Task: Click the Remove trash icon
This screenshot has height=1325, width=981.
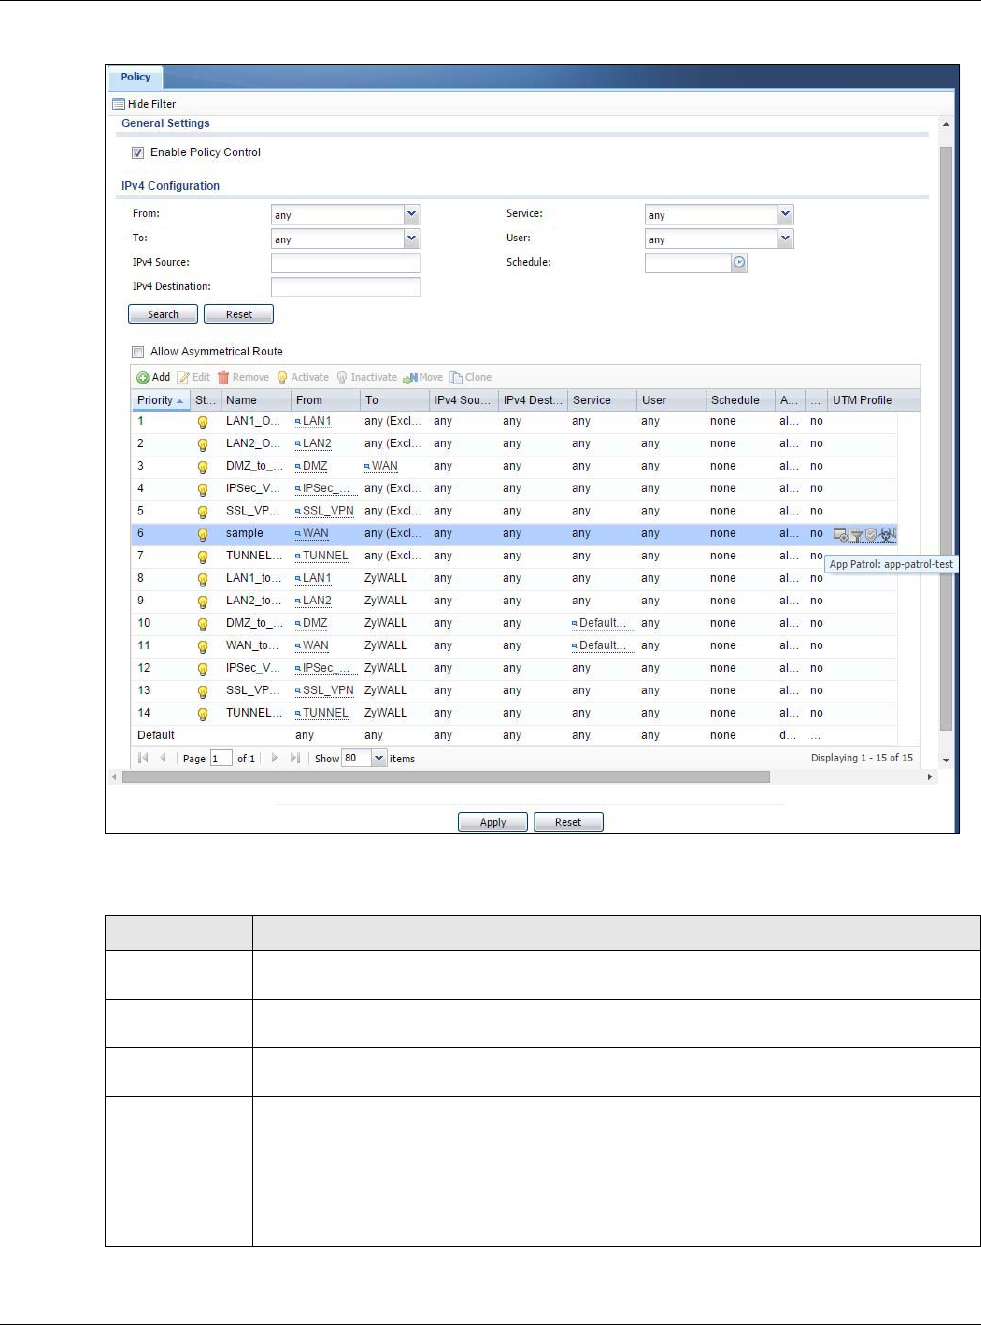Action: pos(224,378)
